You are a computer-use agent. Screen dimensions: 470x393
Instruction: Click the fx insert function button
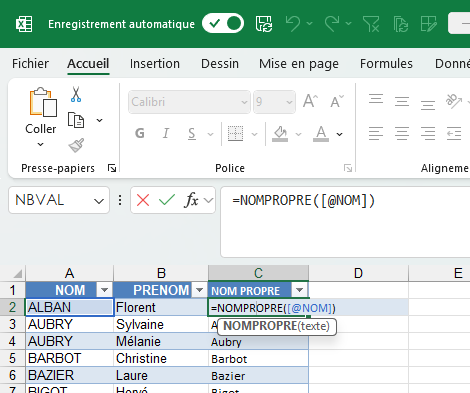[x=191, y=200]
